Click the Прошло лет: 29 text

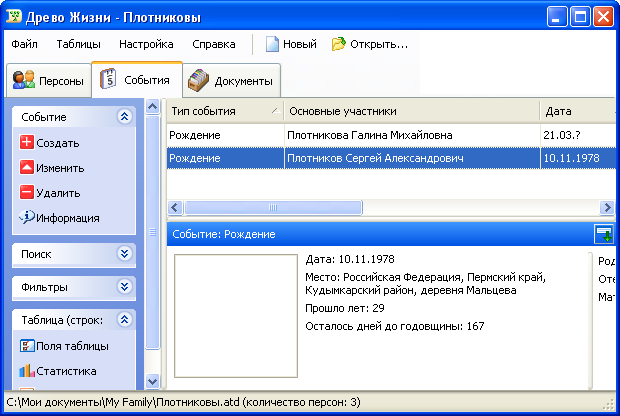coord(345,308)
